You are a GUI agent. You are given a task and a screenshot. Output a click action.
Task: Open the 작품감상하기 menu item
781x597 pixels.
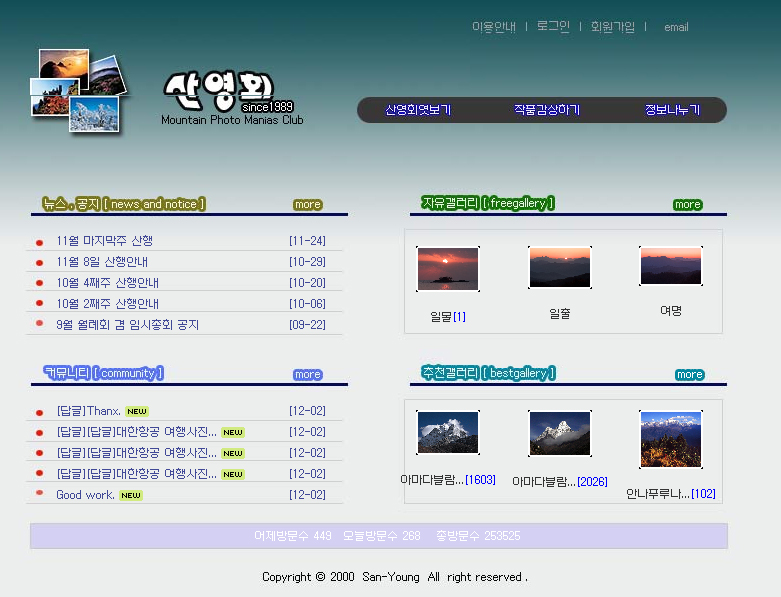(x=546, y=110)
